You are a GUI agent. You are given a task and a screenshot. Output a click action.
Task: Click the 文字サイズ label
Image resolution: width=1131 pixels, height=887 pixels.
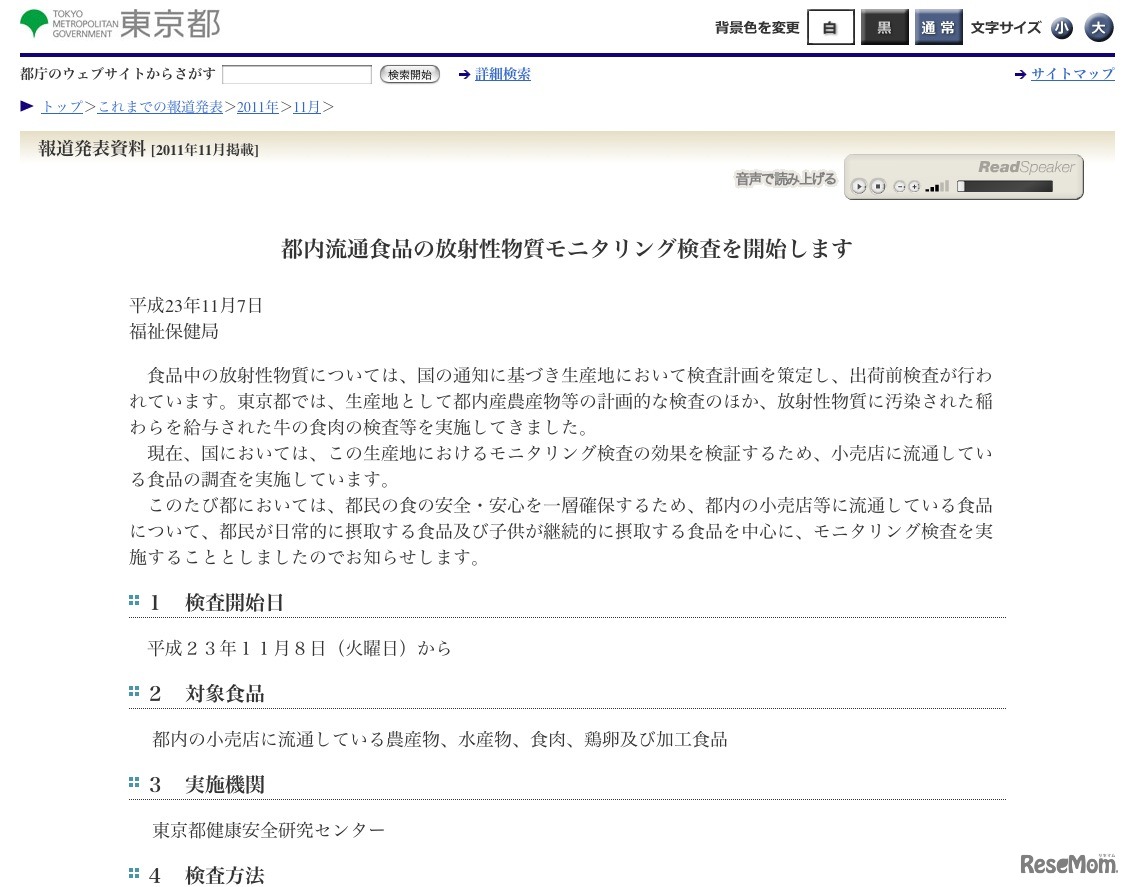point(1006,27)
